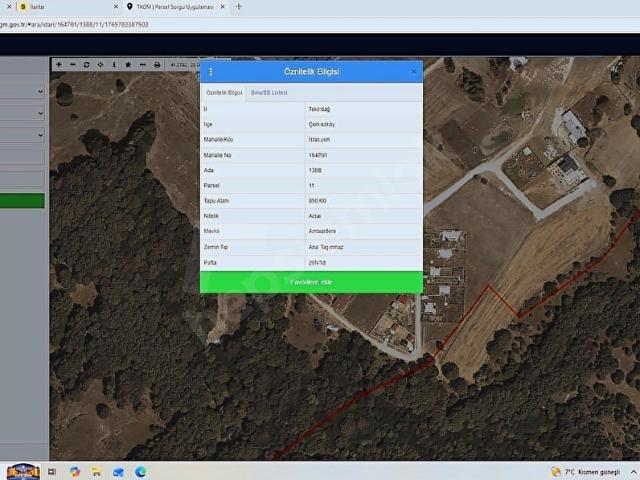Open Task View on the taskbar

(x=52, y=472)
